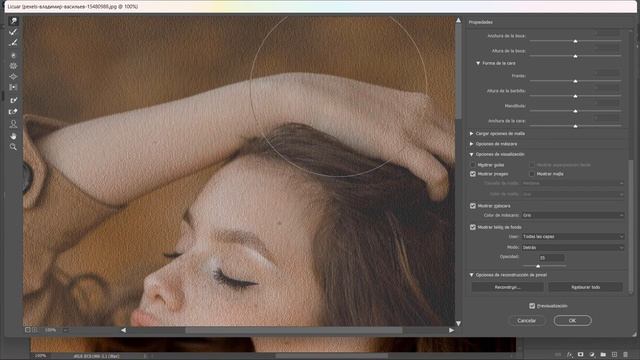Select the Thaw Mask tool
Viewport: 640px width, 360px height.
coord(13,111)
